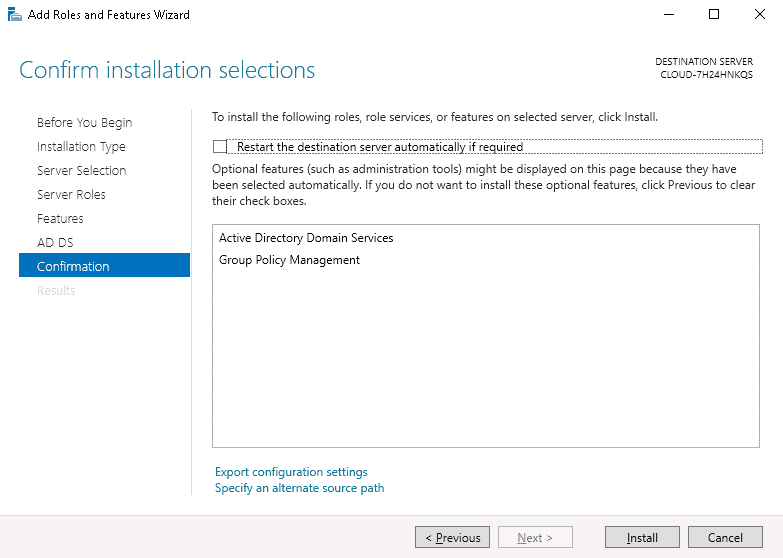Cancel the wizard
Image resolution: width=783 pixels, height=558 pixels.
725,538
